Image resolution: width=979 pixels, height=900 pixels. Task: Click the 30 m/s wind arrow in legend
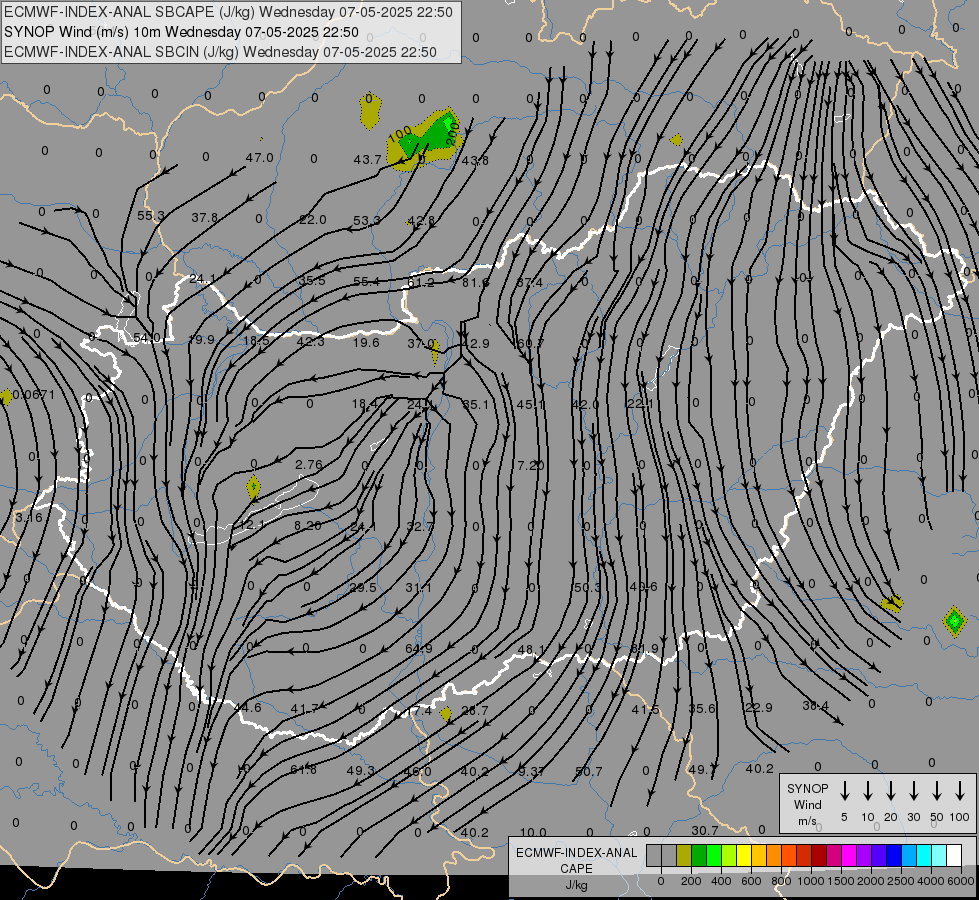[913, 791]
